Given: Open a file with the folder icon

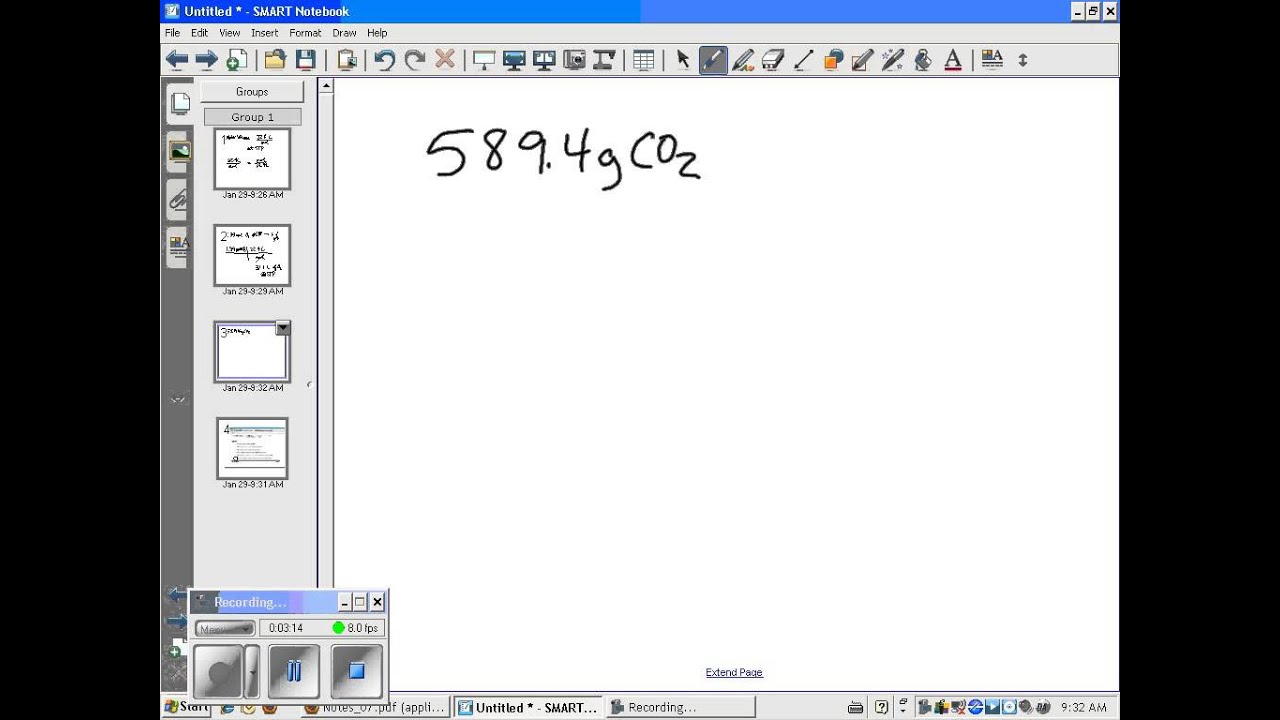Looking at the screenshot, I should (275, 60).
